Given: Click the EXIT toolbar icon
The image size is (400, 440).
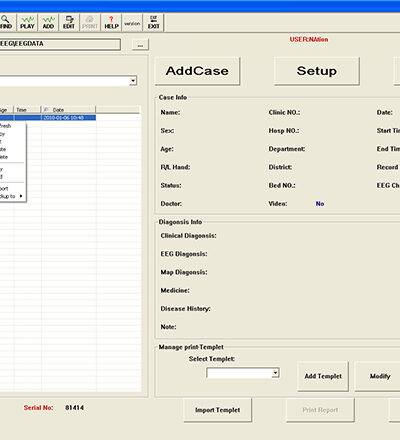Looking at the screenshot, I should pos(153,22).
